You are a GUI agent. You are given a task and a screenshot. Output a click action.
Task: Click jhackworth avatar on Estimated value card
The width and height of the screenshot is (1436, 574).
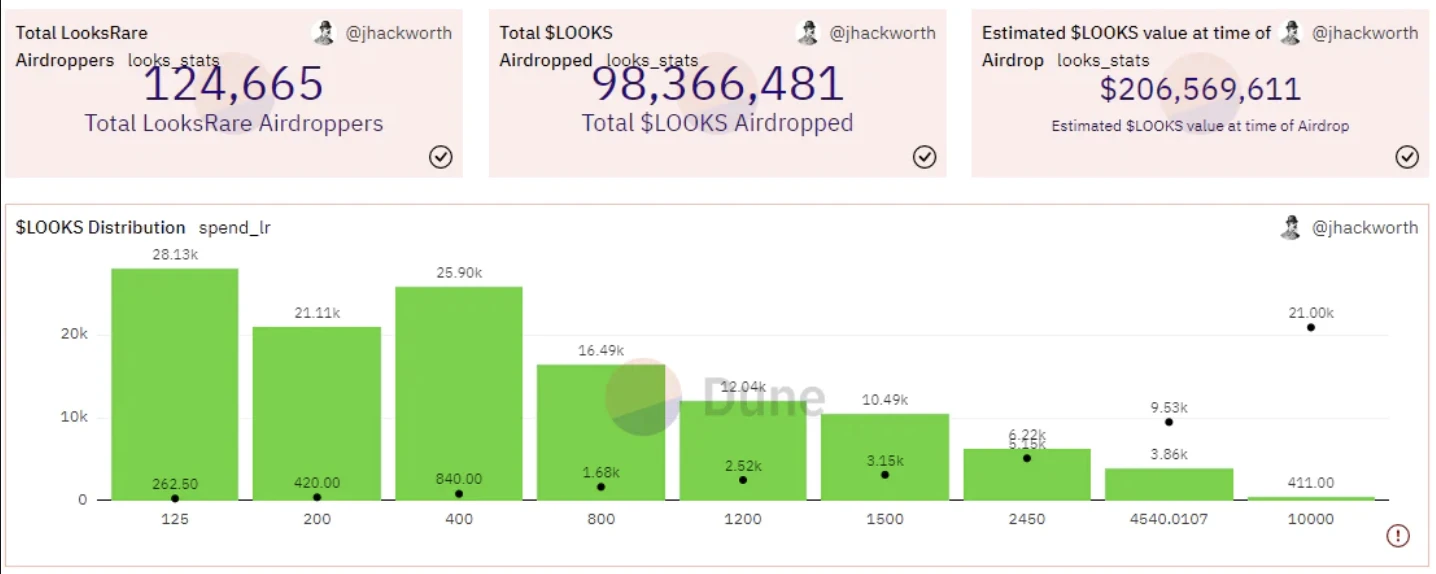[1291, 33]
